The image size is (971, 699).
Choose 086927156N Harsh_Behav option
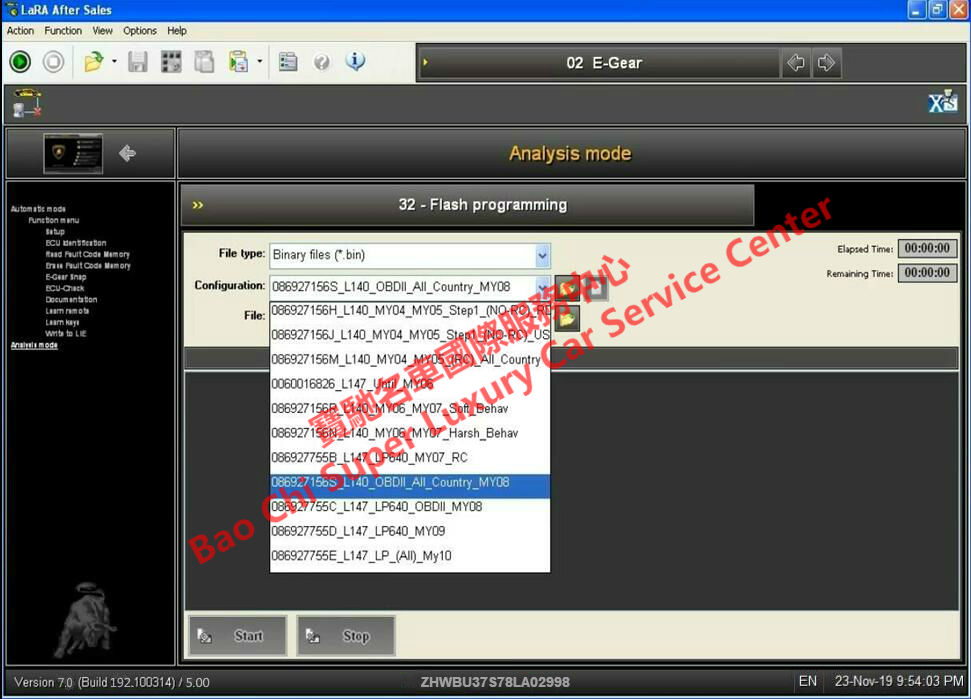[x=410, y=433]
